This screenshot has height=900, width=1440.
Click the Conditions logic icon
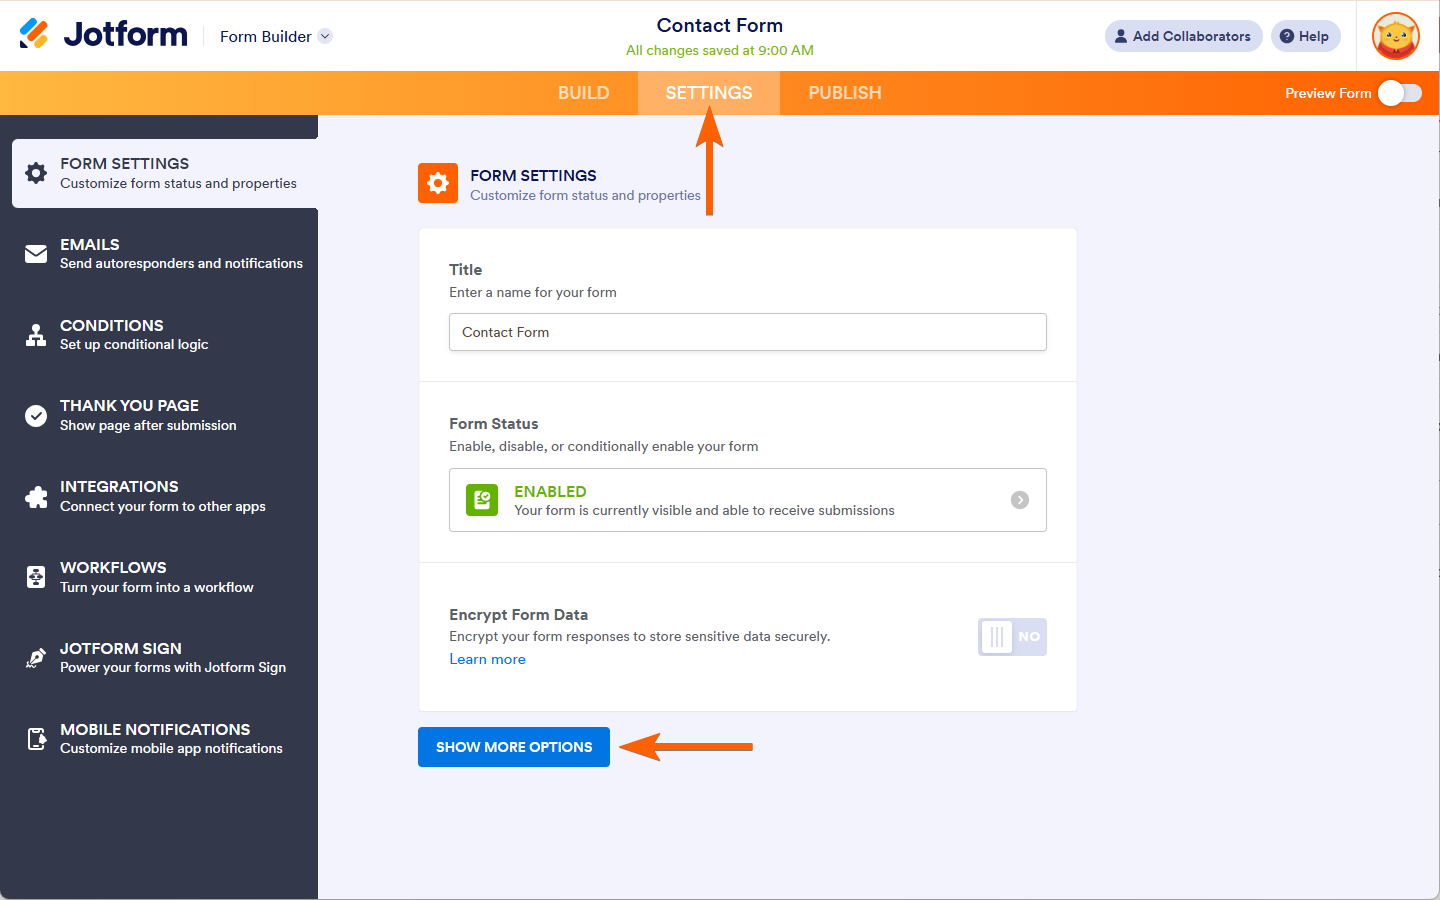36,335
